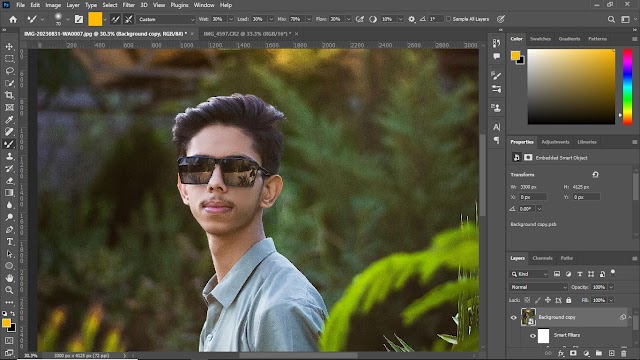
Task: Add a layer style with fx button
Action: click(561, 353)
